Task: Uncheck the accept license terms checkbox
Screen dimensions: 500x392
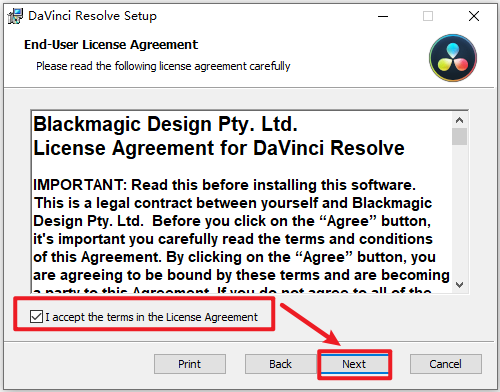Action: point(36,316)
